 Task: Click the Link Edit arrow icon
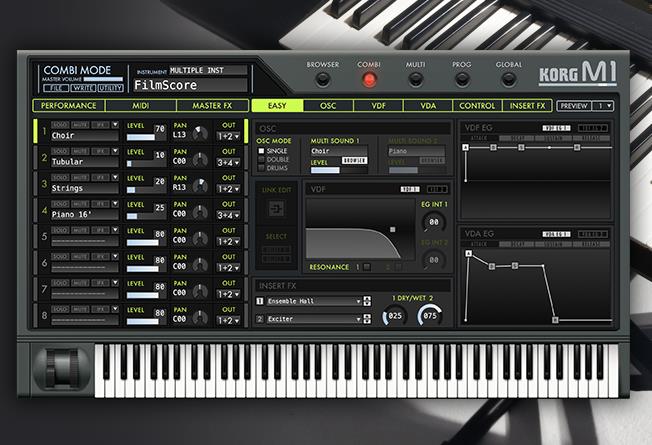point(276,208)
